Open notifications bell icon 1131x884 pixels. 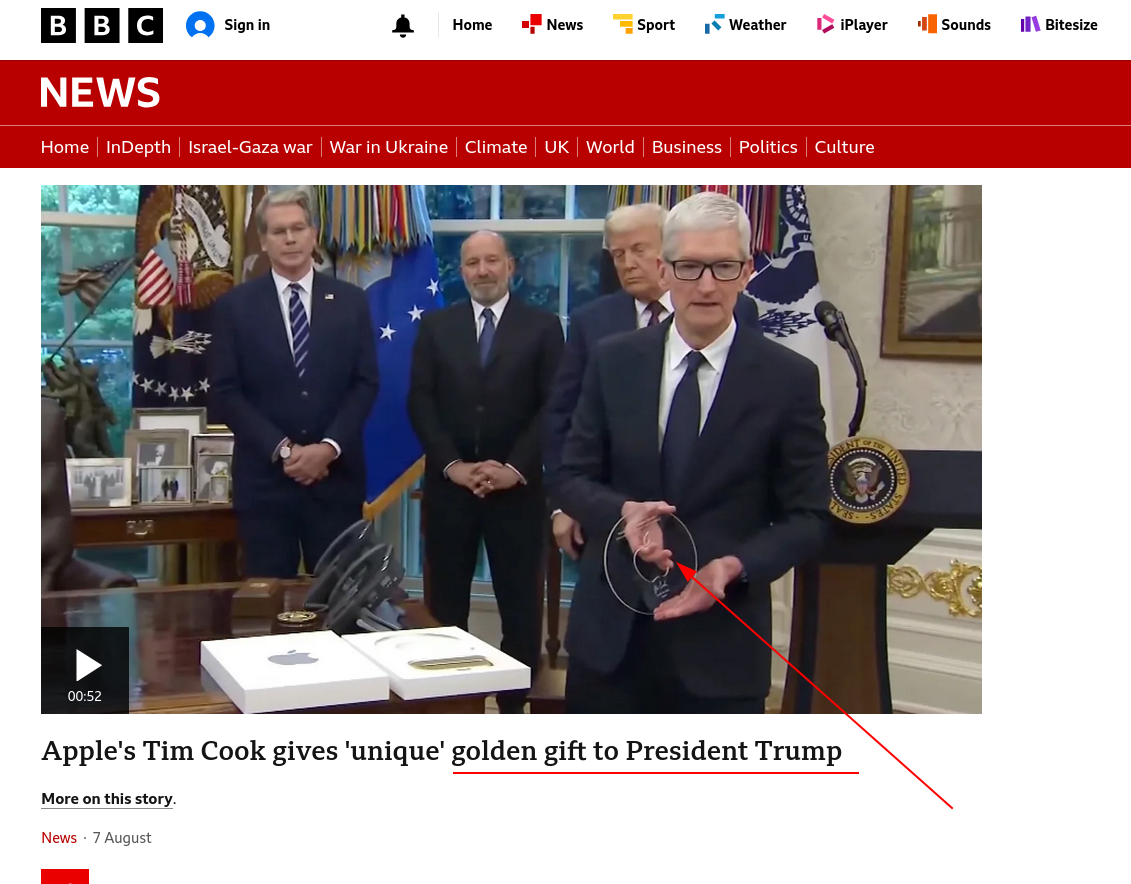(x=402, y=26)
